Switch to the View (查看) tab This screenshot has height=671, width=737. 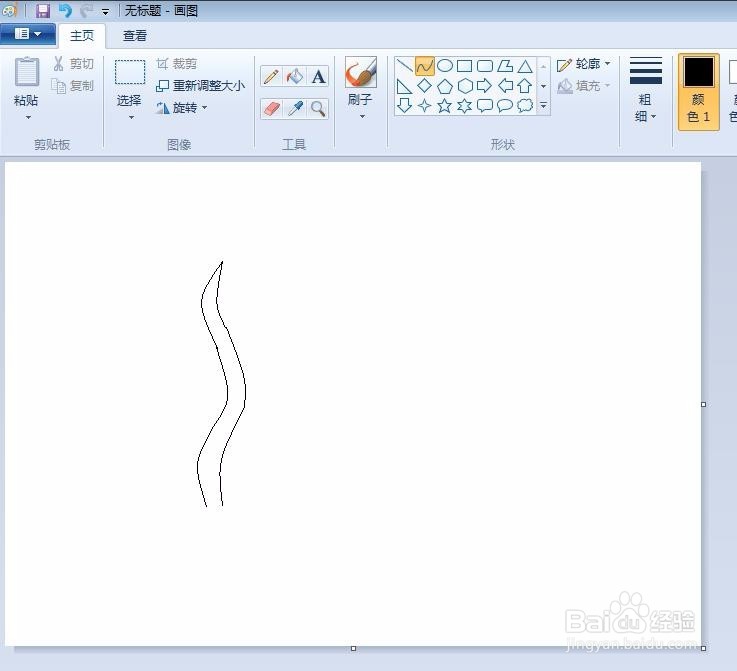click(x=135, y=36)
